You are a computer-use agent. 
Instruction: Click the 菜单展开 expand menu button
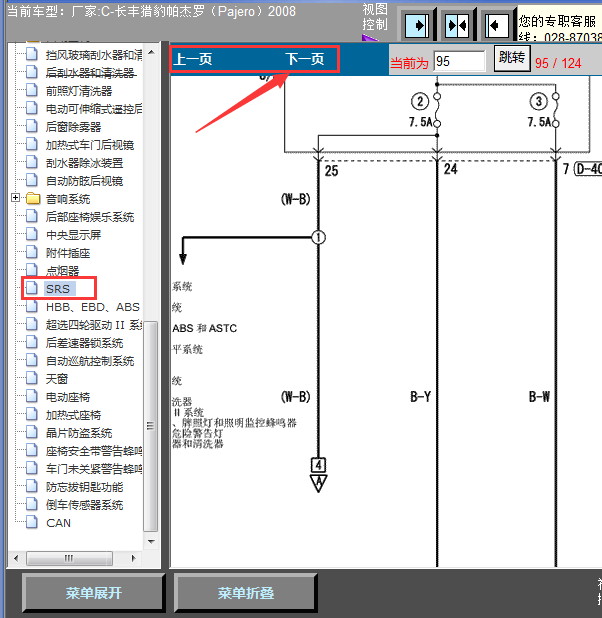[x=93, y=593]
